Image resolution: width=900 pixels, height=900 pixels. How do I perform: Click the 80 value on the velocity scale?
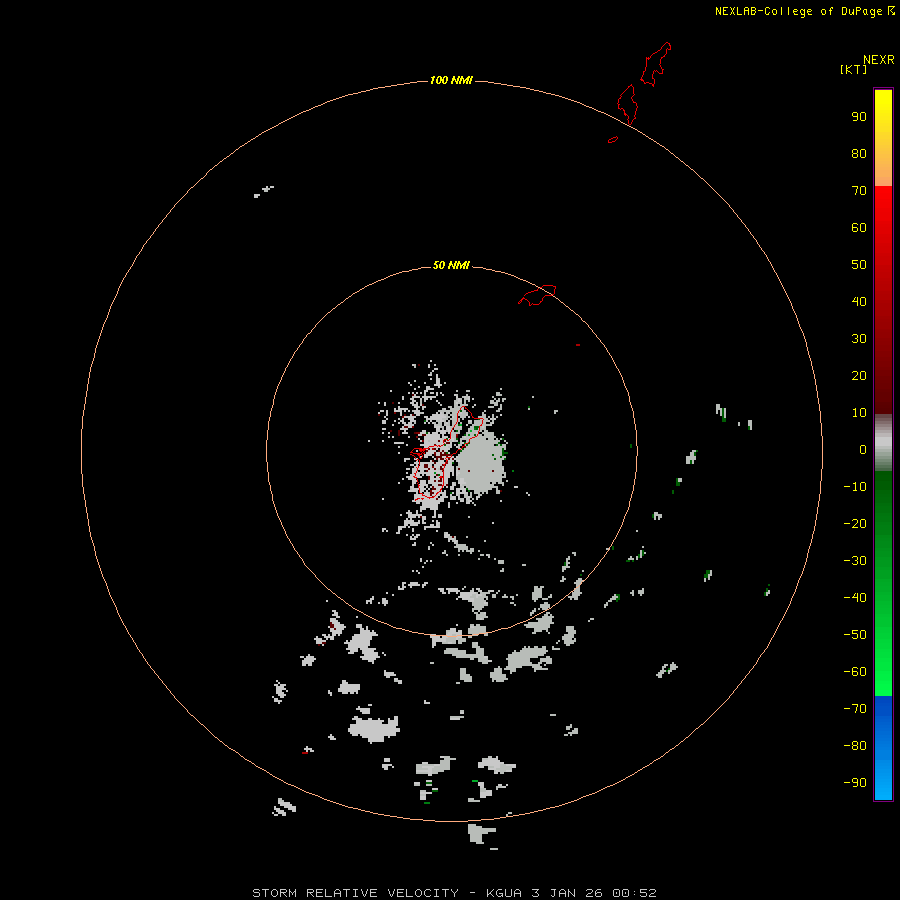(859, 153)
